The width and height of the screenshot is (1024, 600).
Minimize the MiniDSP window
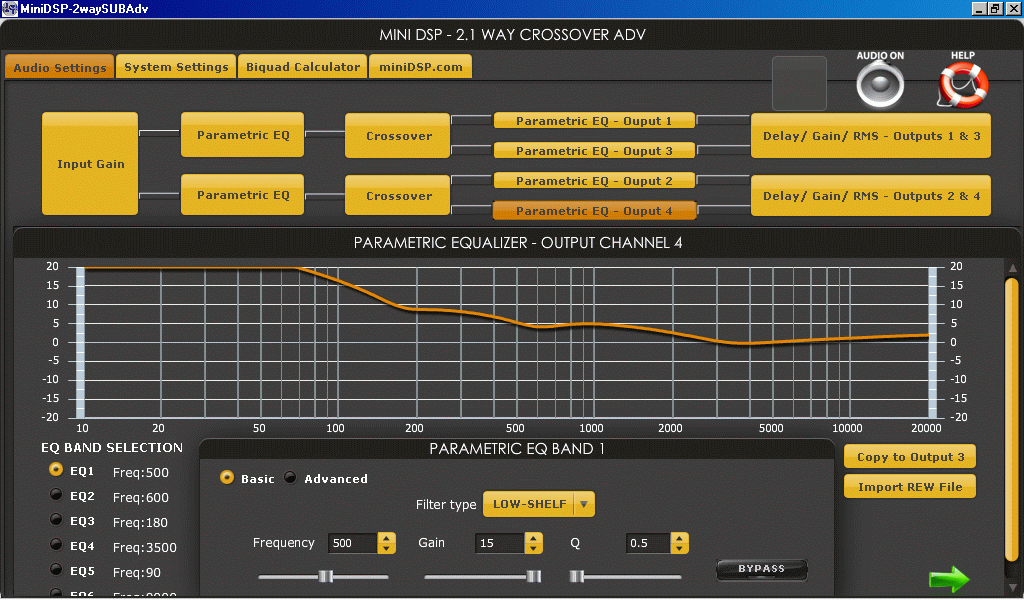979,8
